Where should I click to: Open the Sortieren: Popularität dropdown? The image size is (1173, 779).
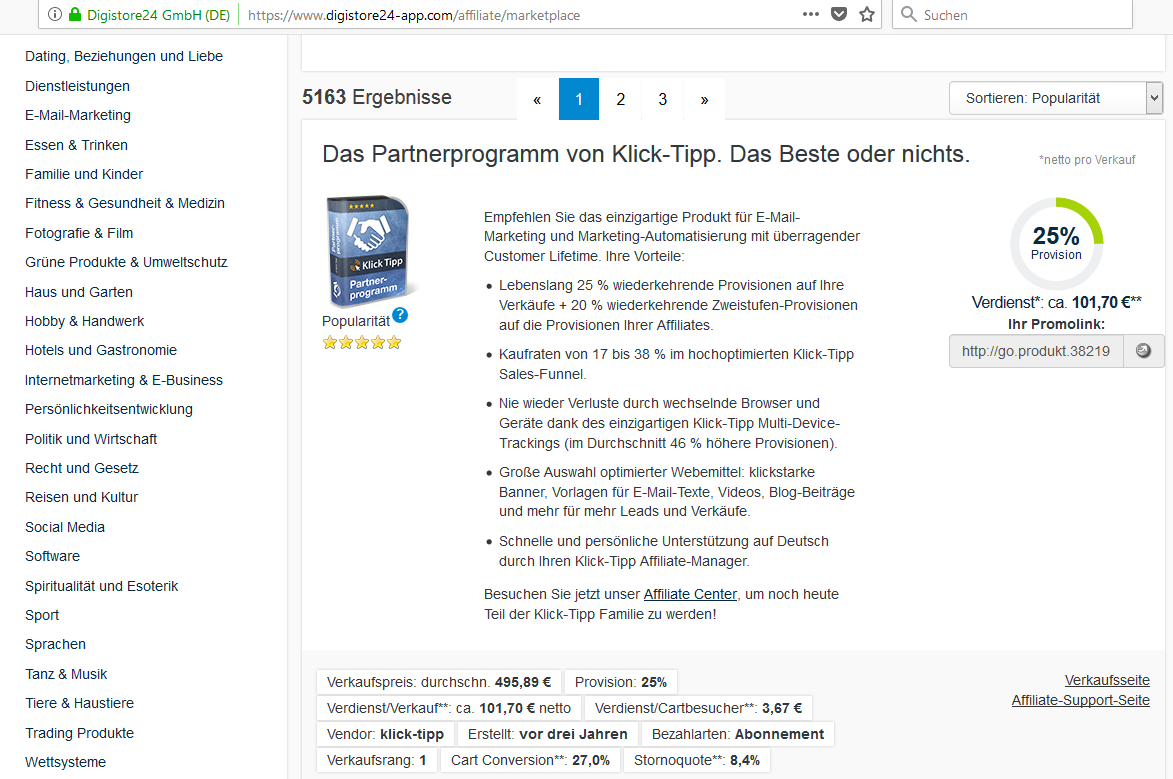point(1055,98)
